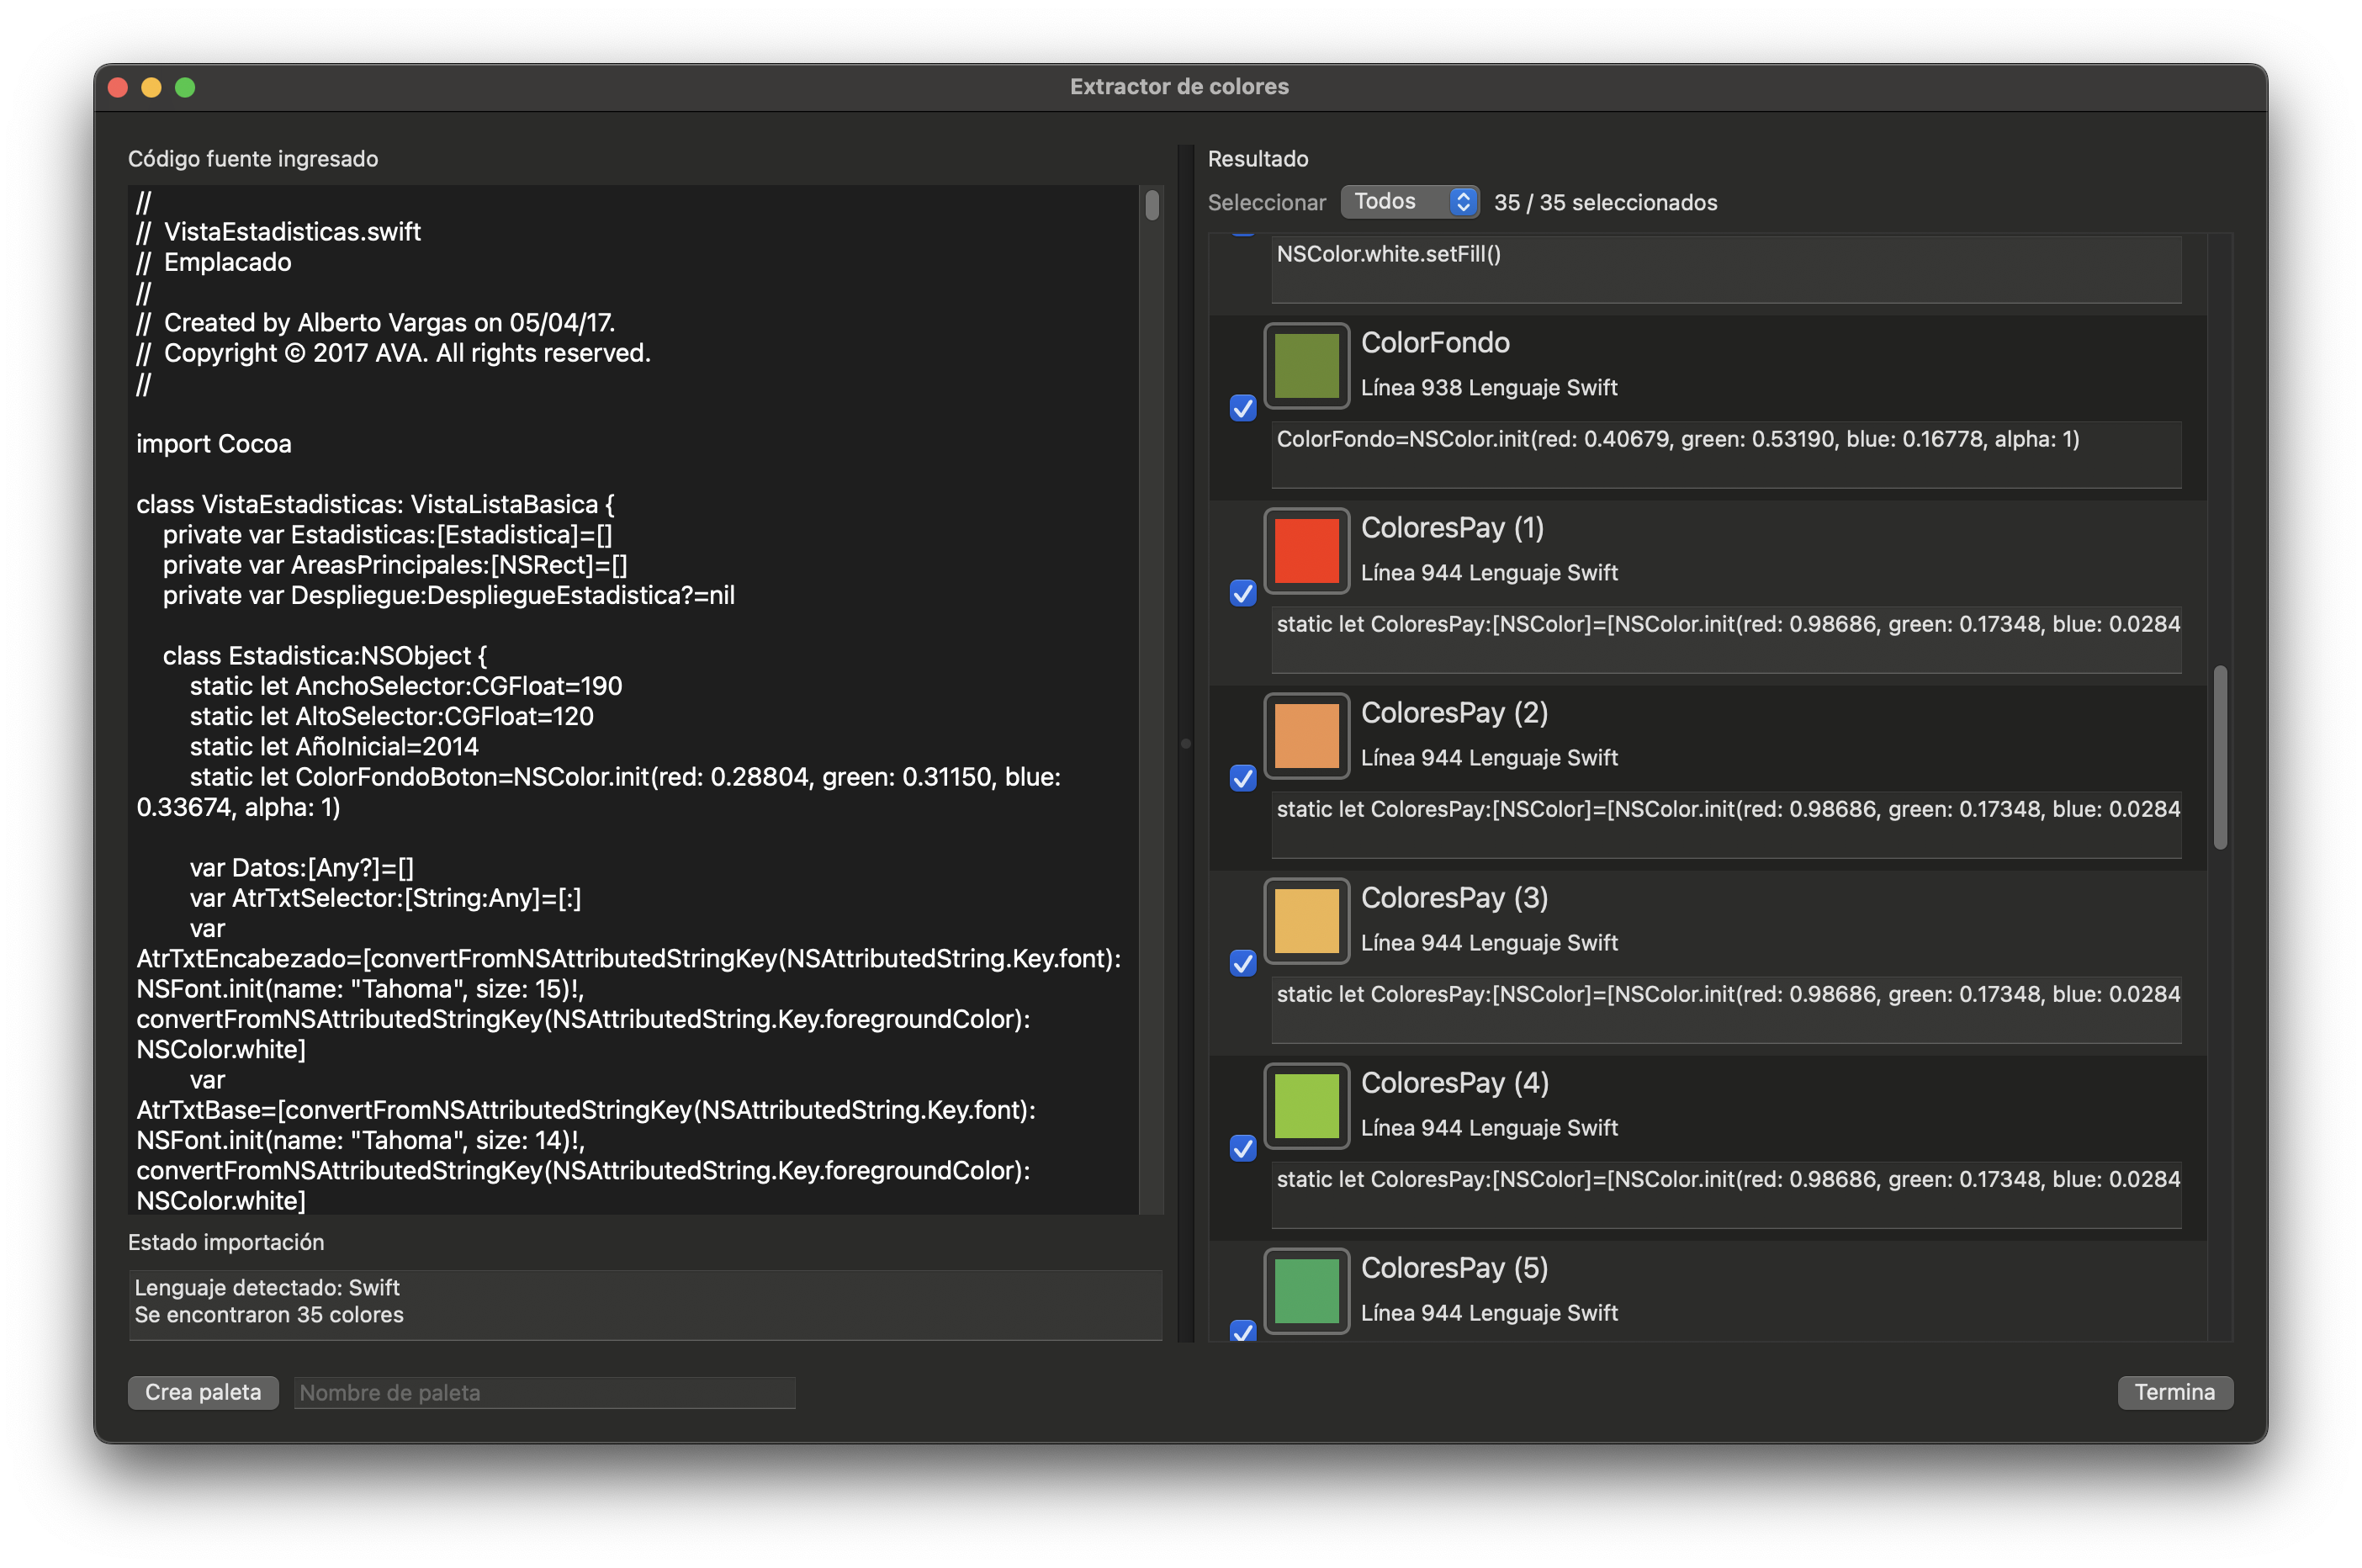Click the Termina button
Image resolution: width=2362 pixels, height=1568 pixels.
point(2174,1392)
